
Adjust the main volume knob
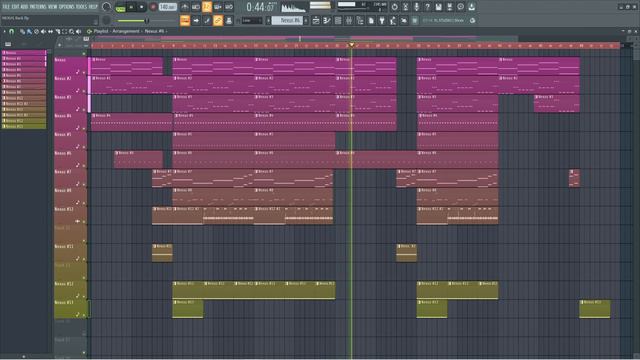(106, 7)
